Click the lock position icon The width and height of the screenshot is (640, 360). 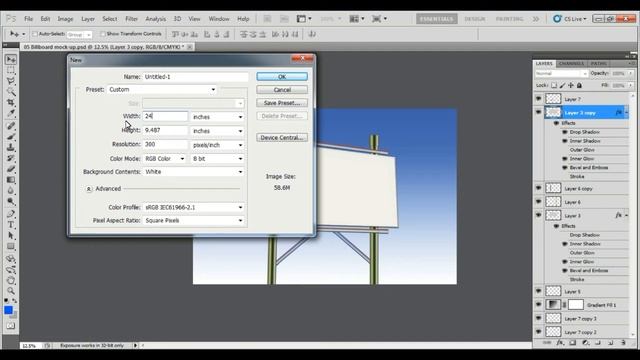click(x=571, y=85)
